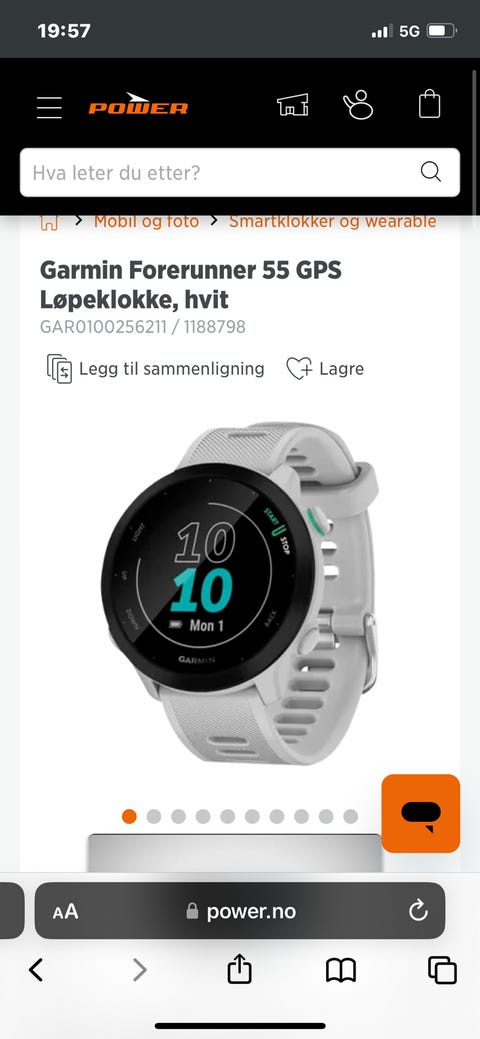This screenshot has width=480, height=1039.
Task: Open the hamburger menu
Action: click(49, 107)
